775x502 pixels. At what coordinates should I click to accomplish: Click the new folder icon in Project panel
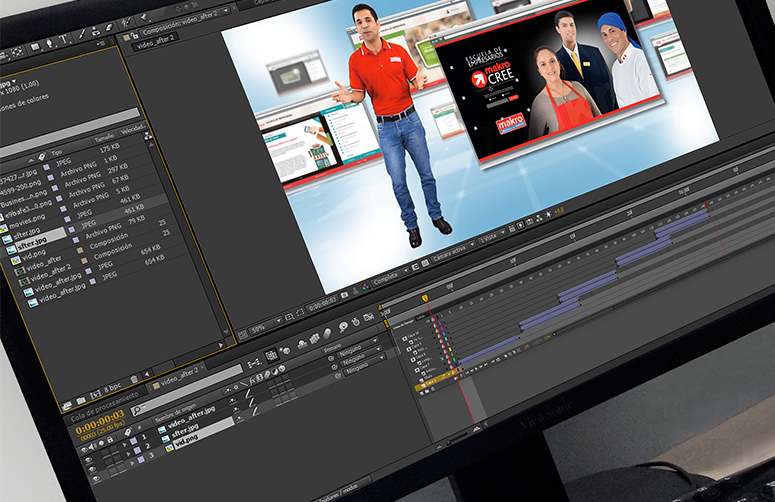[x=81, y=401]
